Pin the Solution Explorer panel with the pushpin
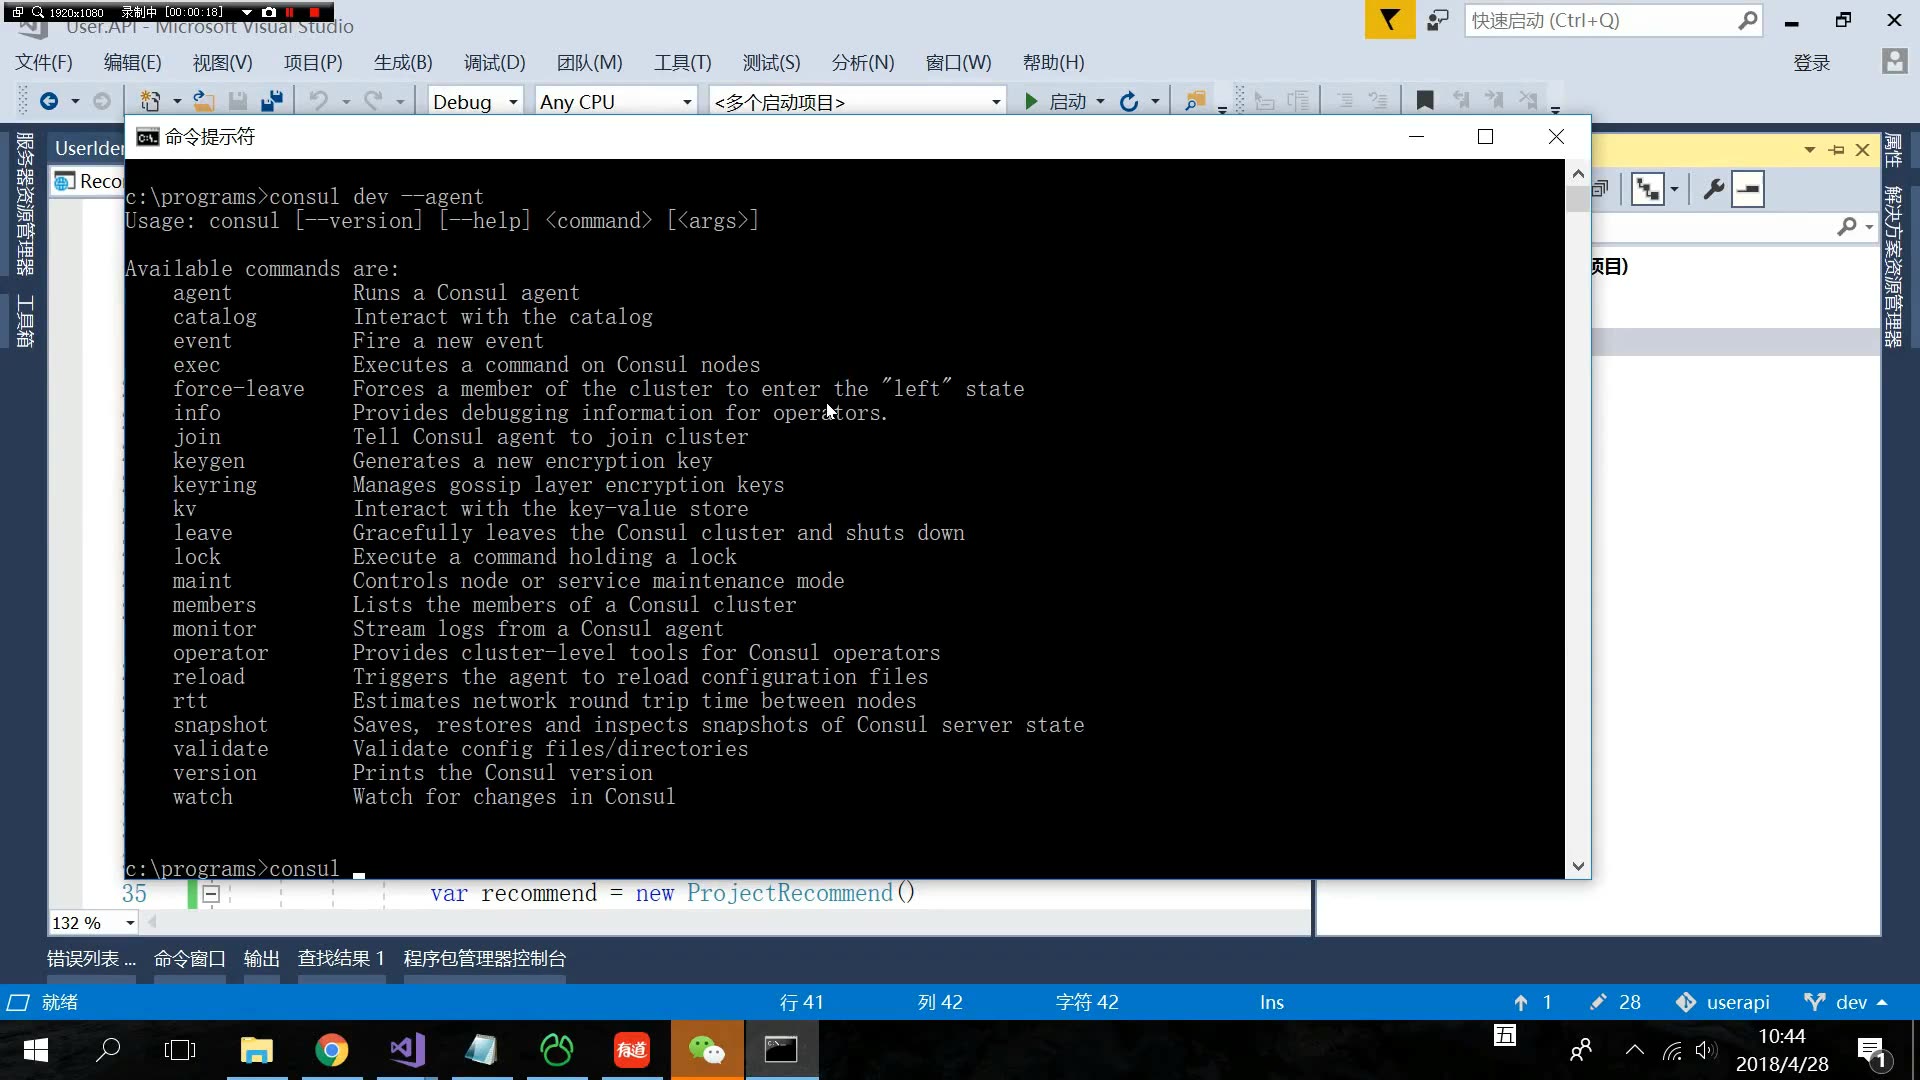 coord(1836,150)
